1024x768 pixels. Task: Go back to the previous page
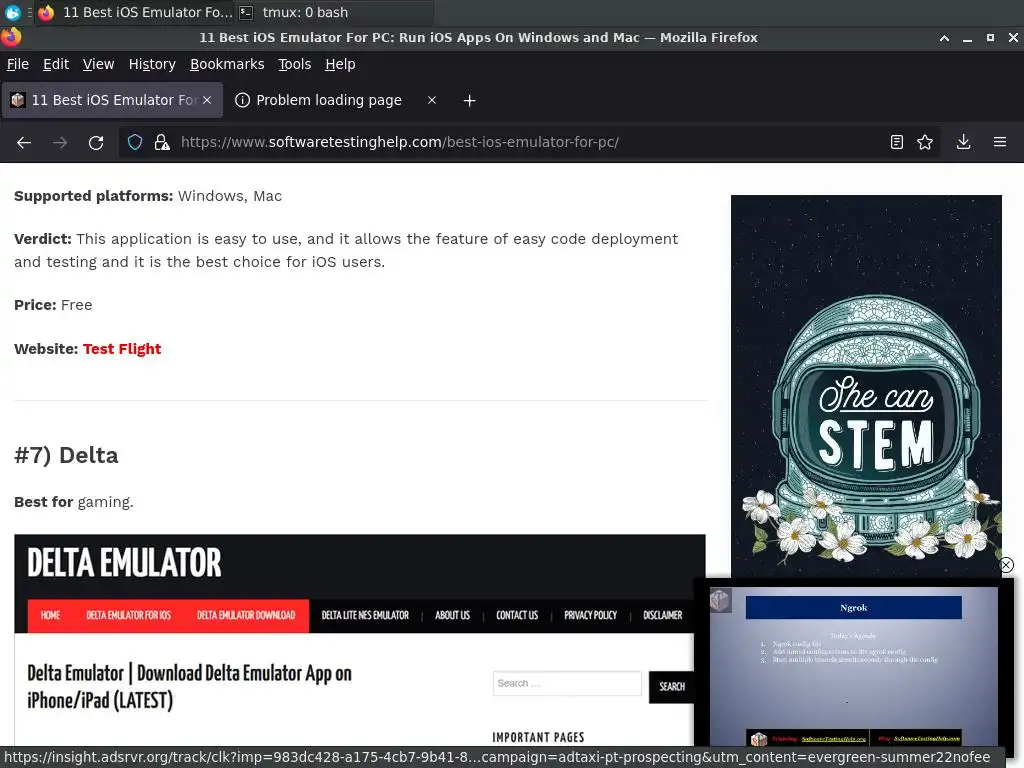[x=24, y=142]
